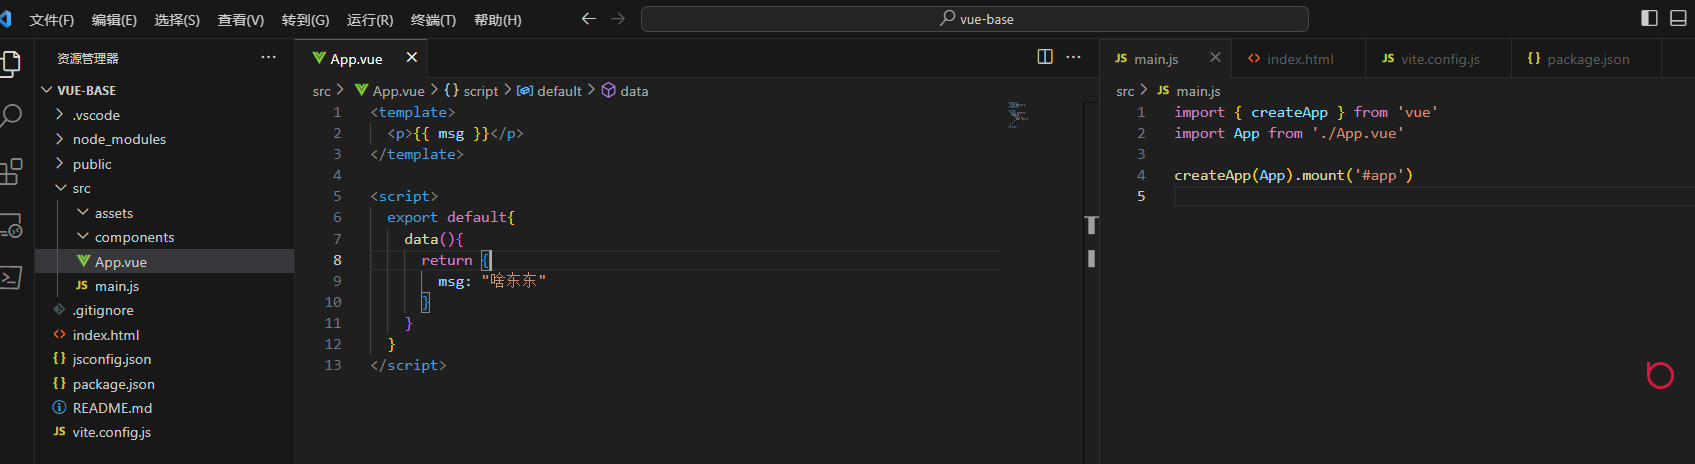Switch to the vite.config.js tab
This screenshot has height=464, width=1695.
[1439, 59]
